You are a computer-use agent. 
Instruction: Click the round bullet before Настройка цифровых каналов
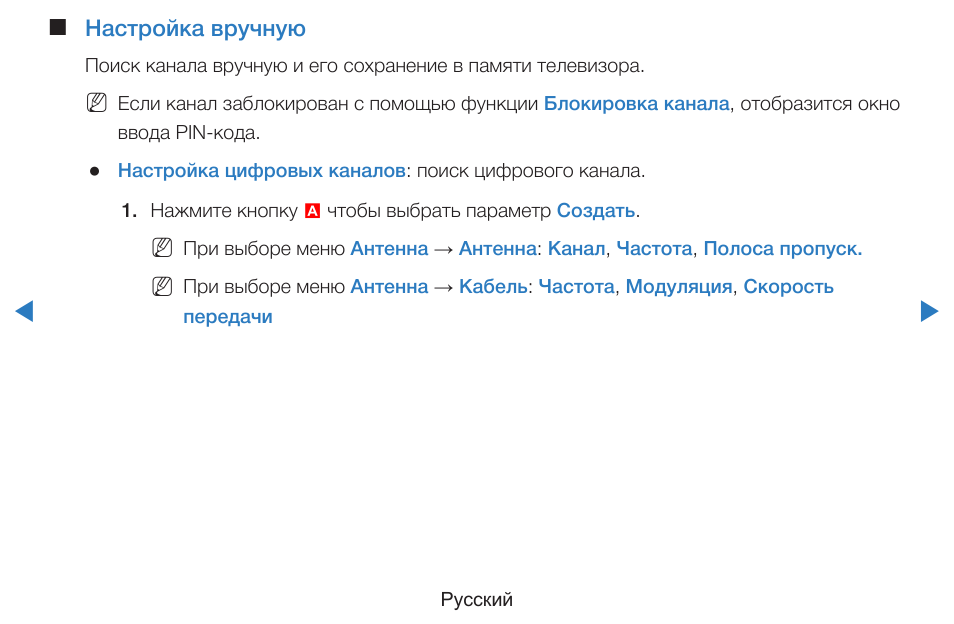pyautogui.click(x=94, y=172)
